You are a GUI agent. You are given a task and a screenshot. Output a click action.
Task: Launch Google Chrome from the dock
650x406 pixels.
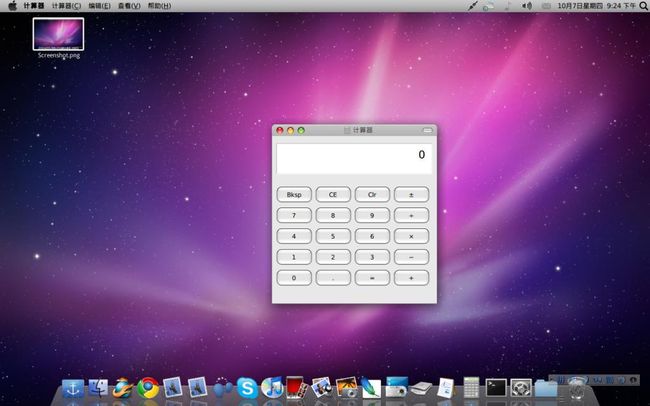click(x=148, y=388)
